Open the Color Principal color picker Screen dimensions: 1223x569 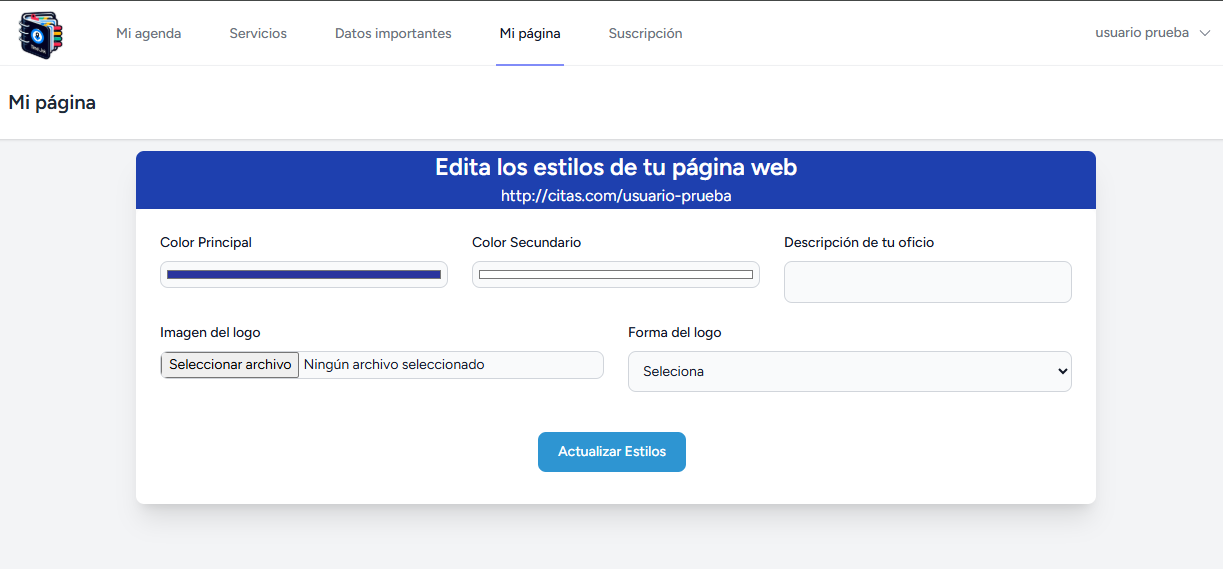point(304,274)
